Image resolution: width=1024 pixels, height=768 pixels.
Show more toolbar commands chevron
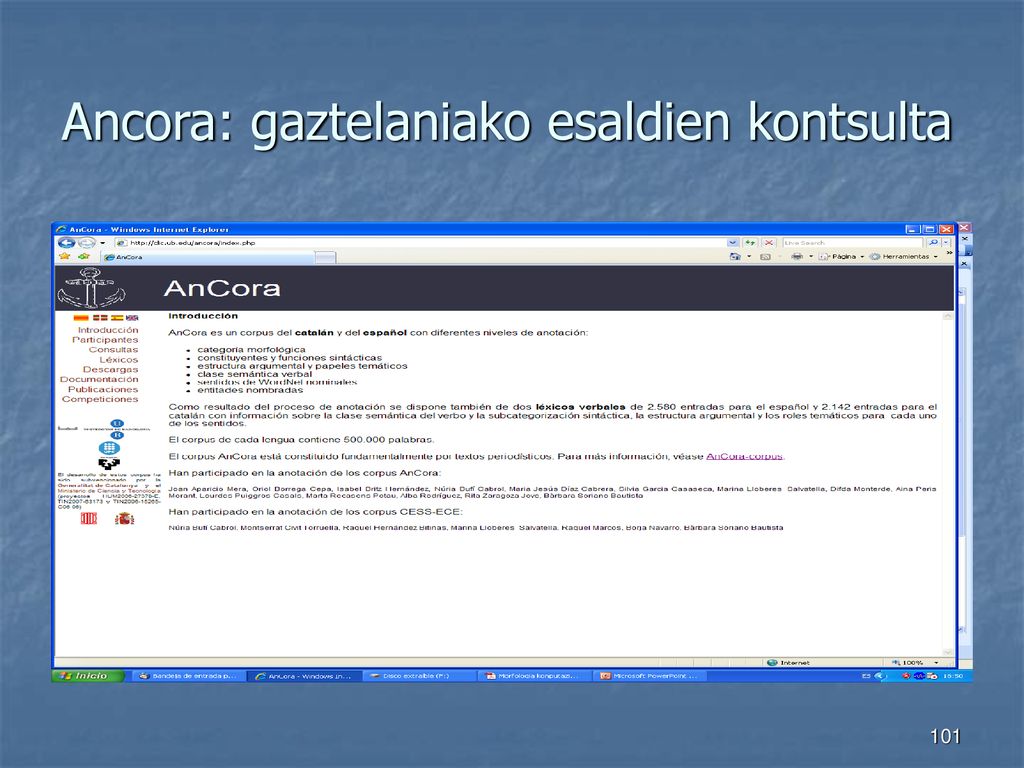click(949, 253)
